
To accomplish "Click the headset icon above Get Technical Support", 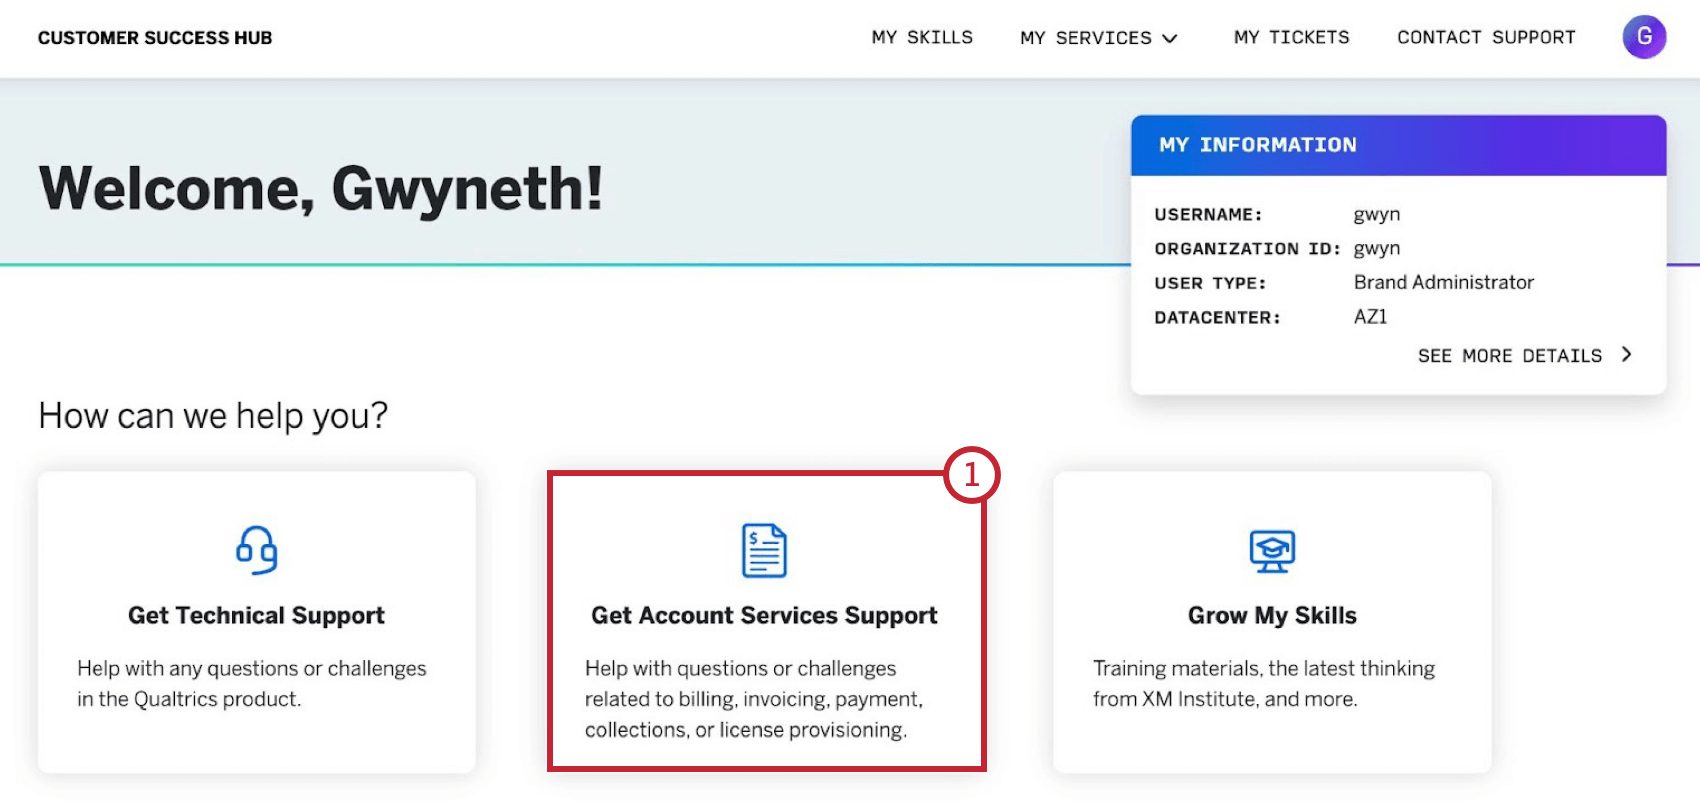I will tap(256, 549).
